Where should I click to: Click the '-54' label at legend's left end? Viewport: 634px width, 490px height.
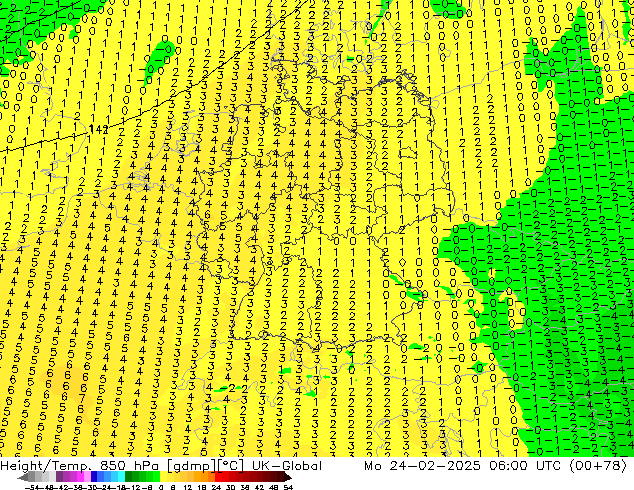click(x=32, y=487)
